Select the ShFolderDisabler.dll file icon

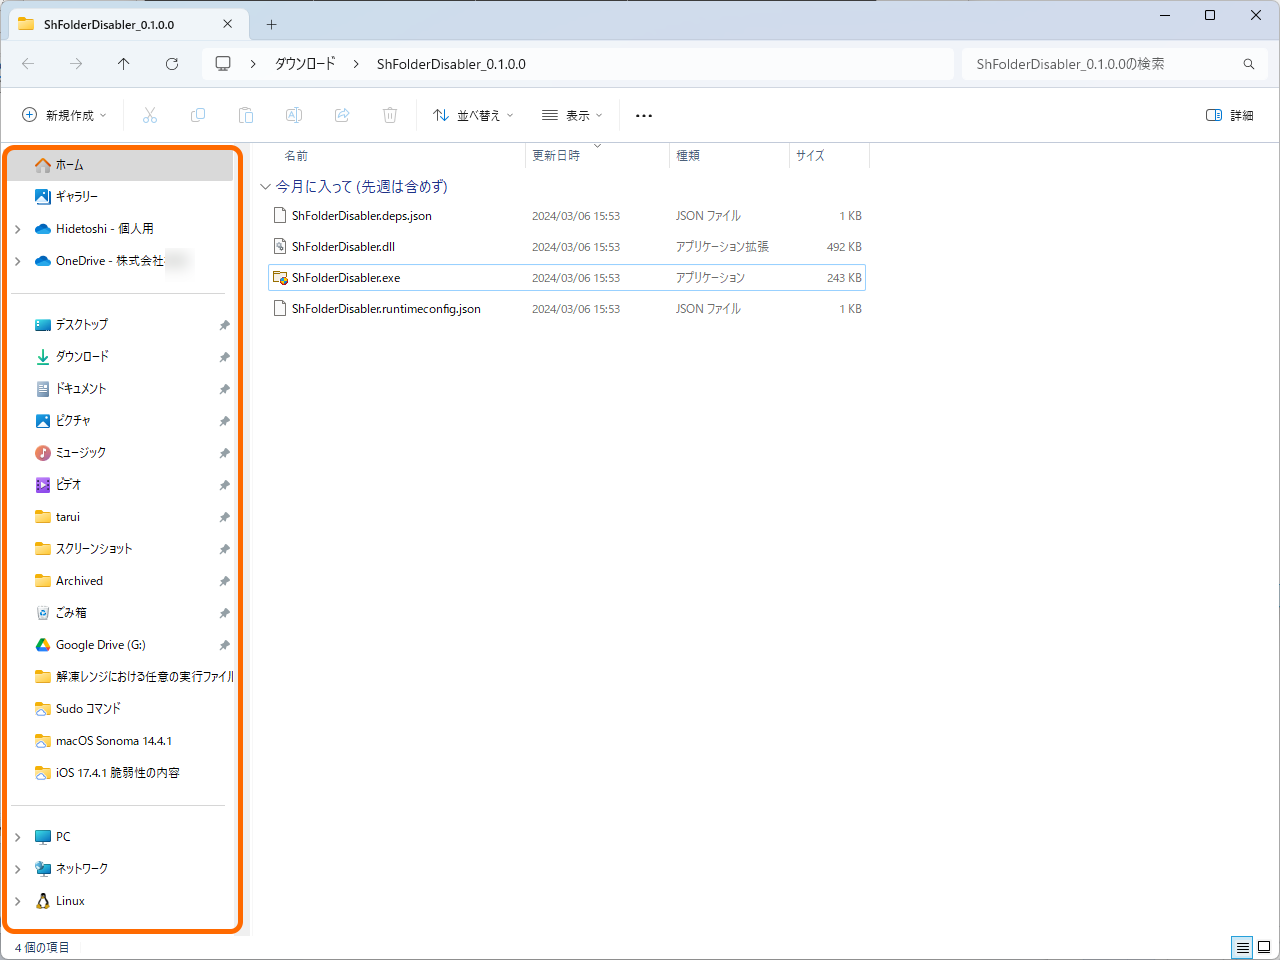(x=281, y=247)
